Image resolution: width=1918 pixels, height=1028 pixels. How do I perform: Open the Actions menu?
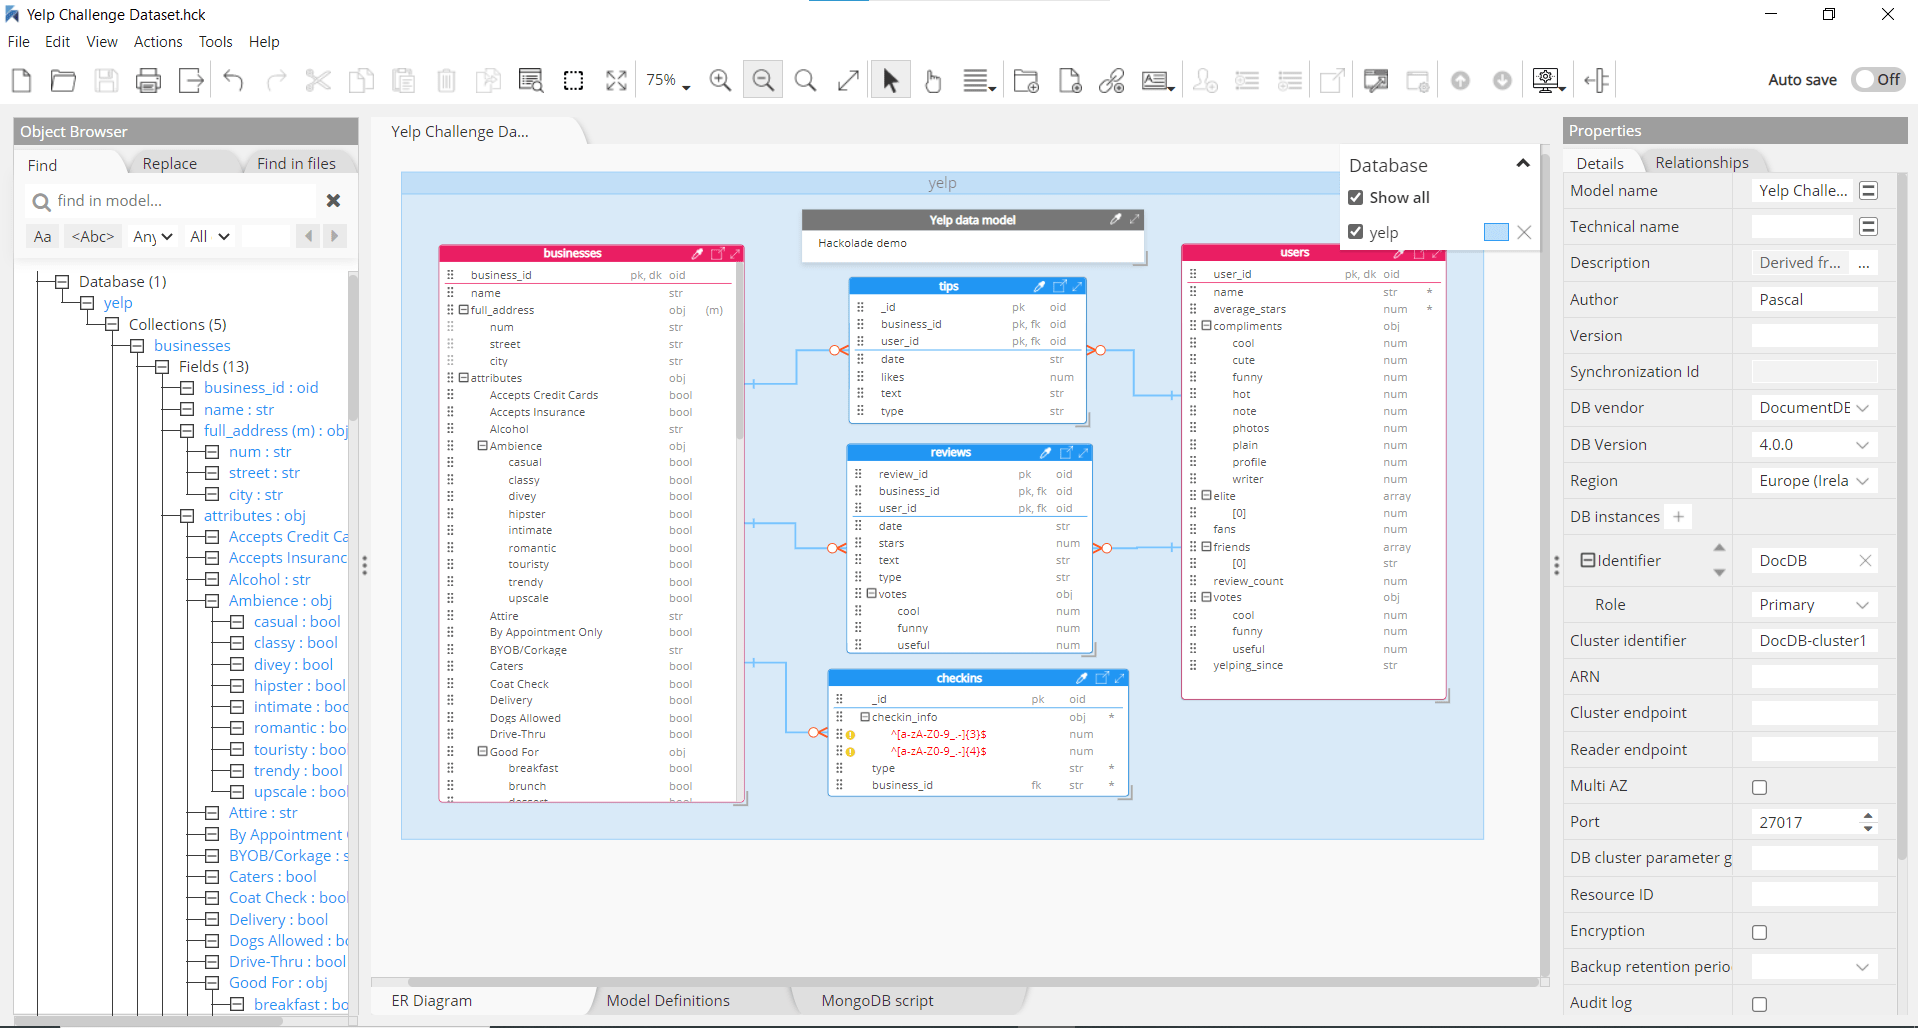[x=158, y=42]
